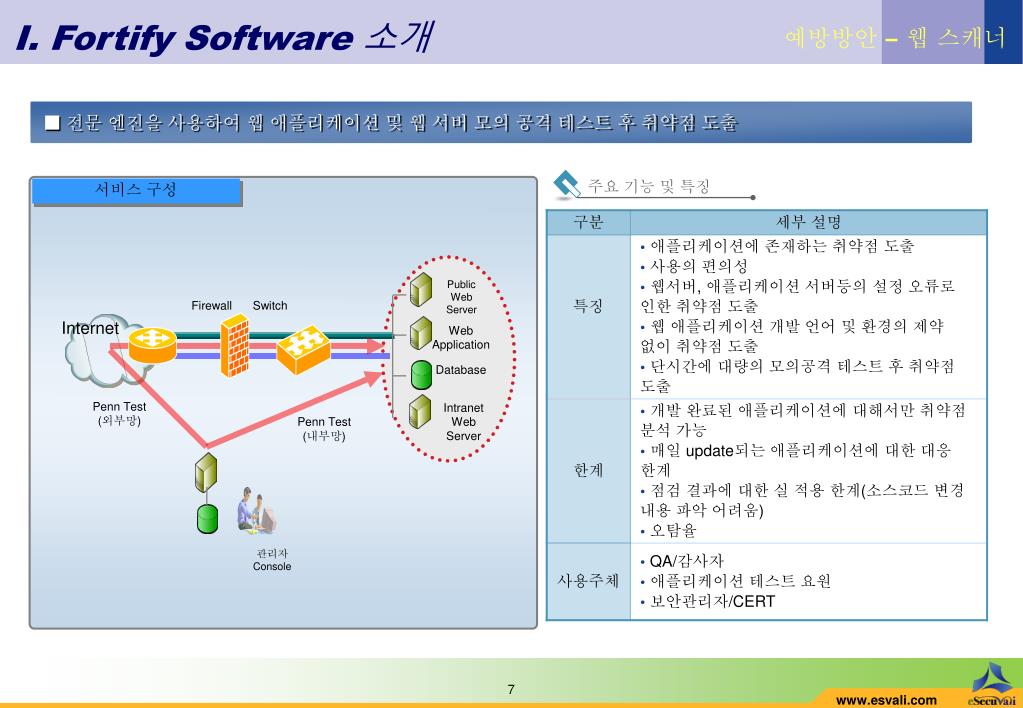Click the 세부 설명 table header
Screen dimensions: 1023x708
pos(808,222)
